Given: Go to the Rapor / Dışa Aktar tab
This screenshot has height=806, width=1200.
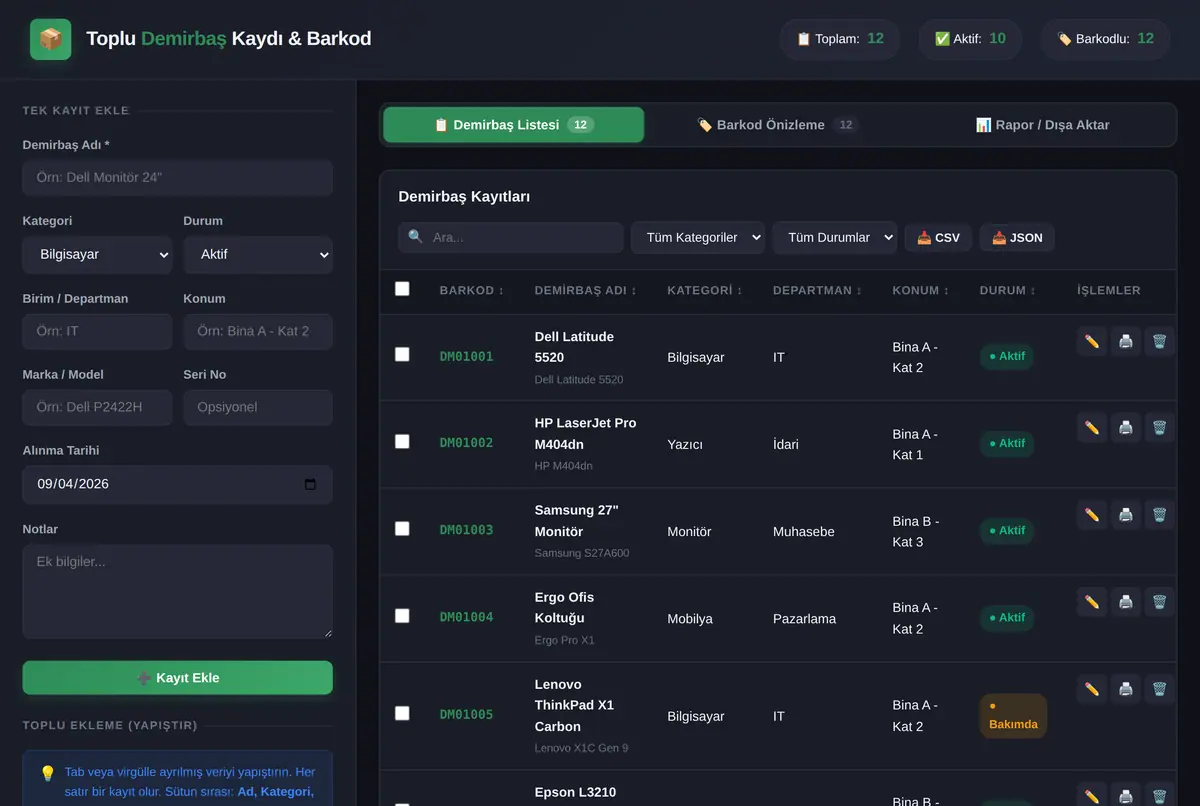Looking at the screenshot, I should 1043,125.
